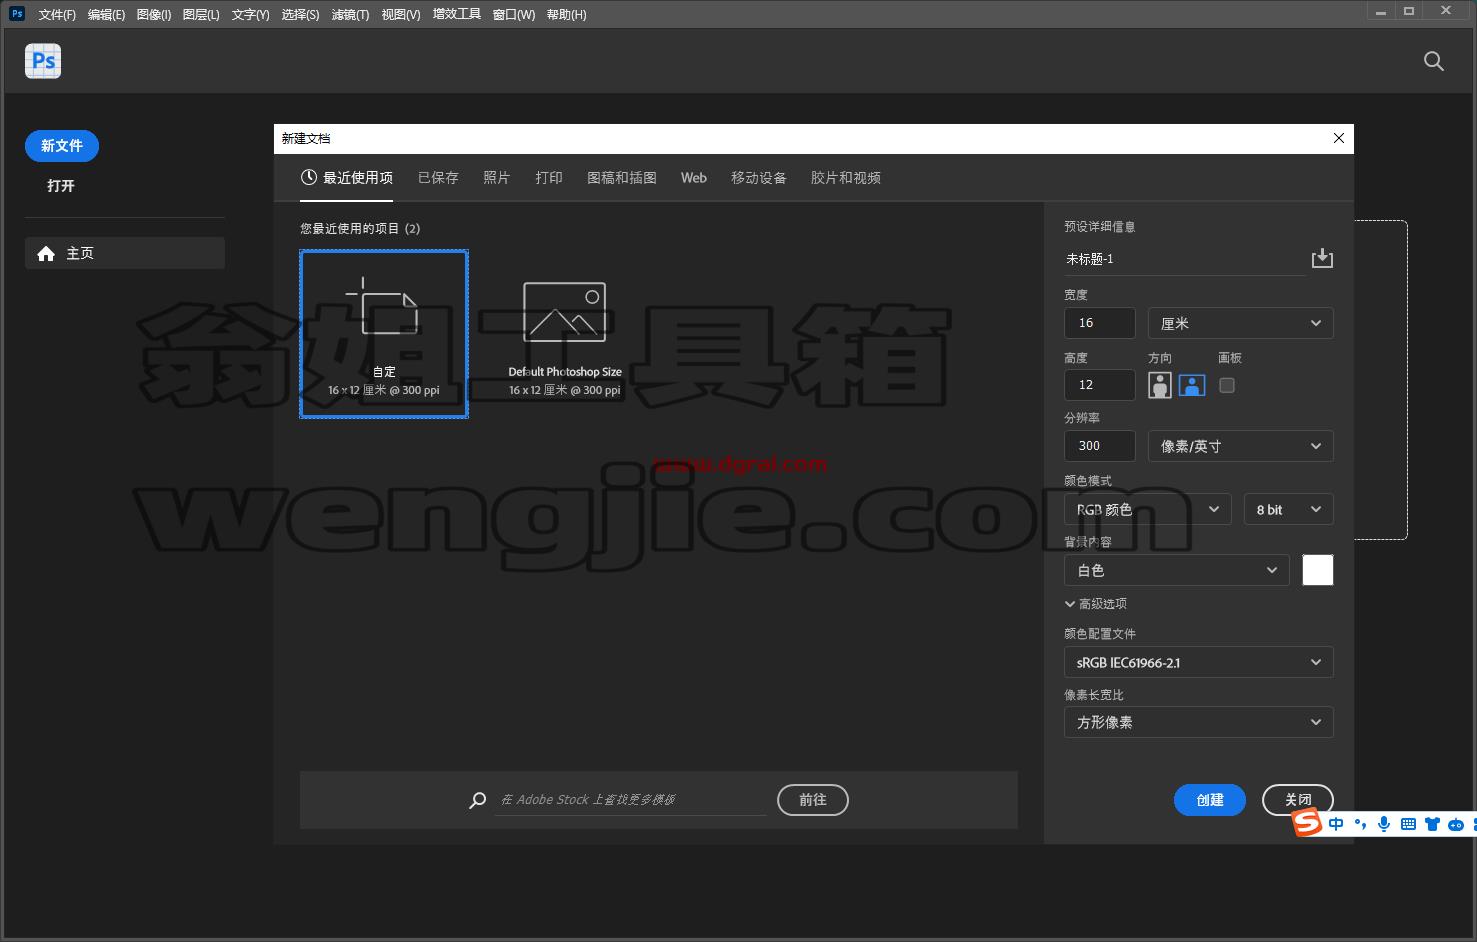Click the search magnifier icon at top right
The height and width of the screenshot is (942, 1477).
point(1434,61)
